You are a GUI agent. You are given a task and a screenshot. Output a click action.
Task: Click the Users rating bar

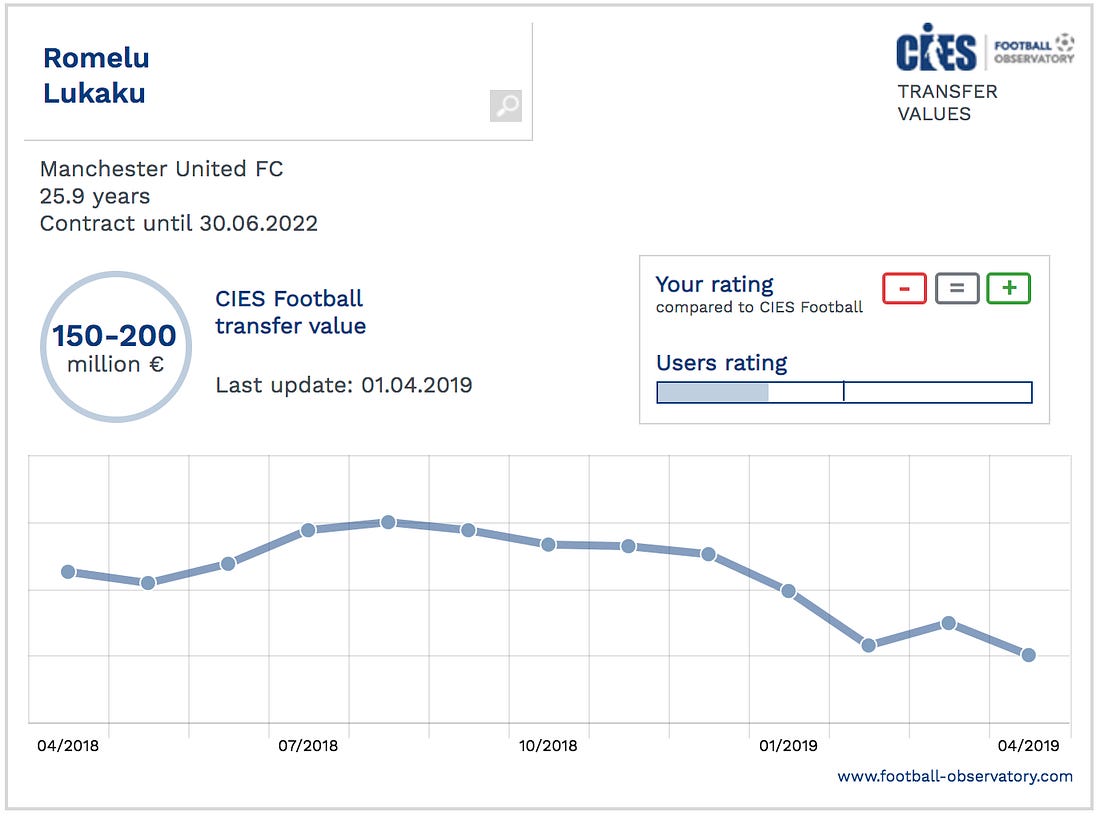pyautogui.click(x=845, y=392)
